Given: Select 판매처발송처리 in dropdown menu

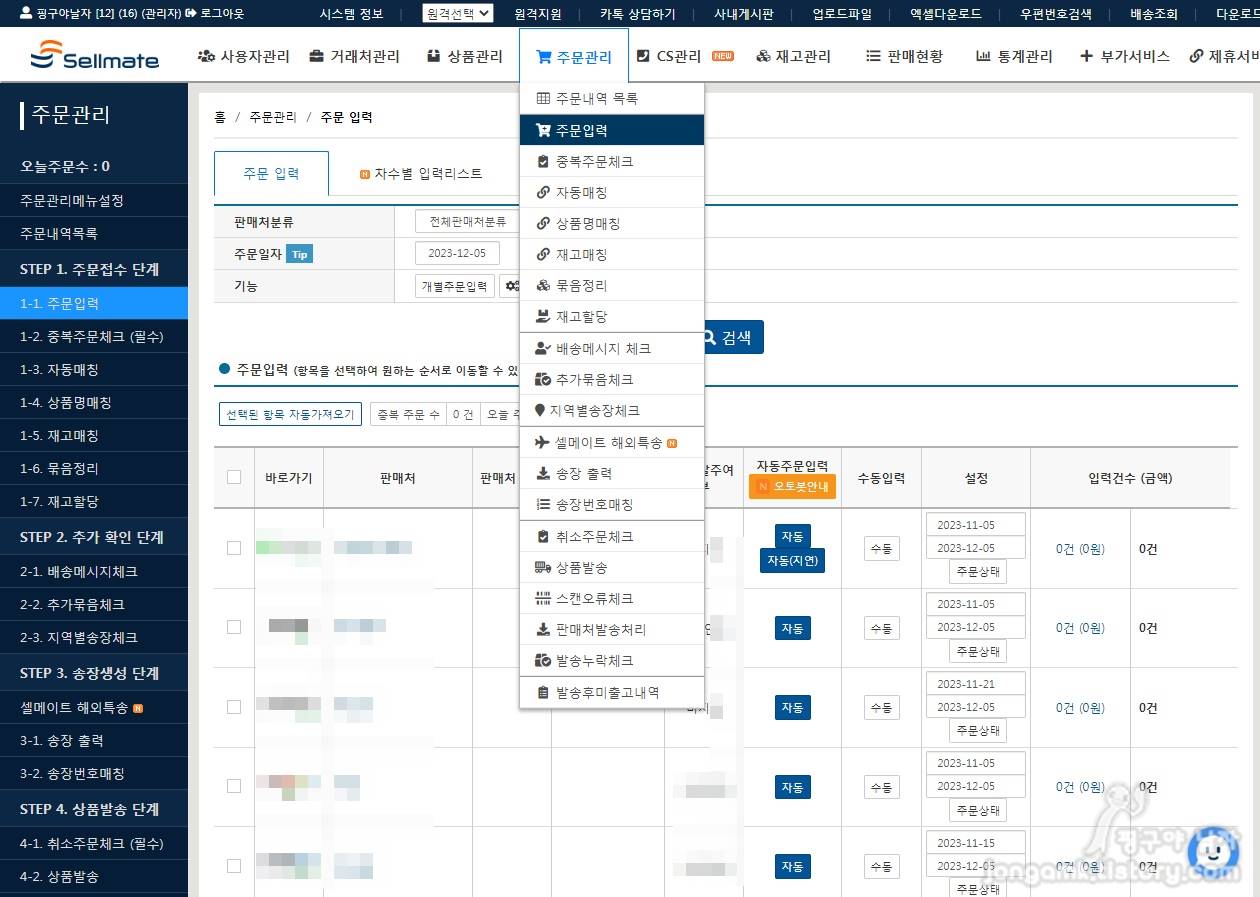Looking at the screenshot, I should pyautogui.click(x=612, y=629).
